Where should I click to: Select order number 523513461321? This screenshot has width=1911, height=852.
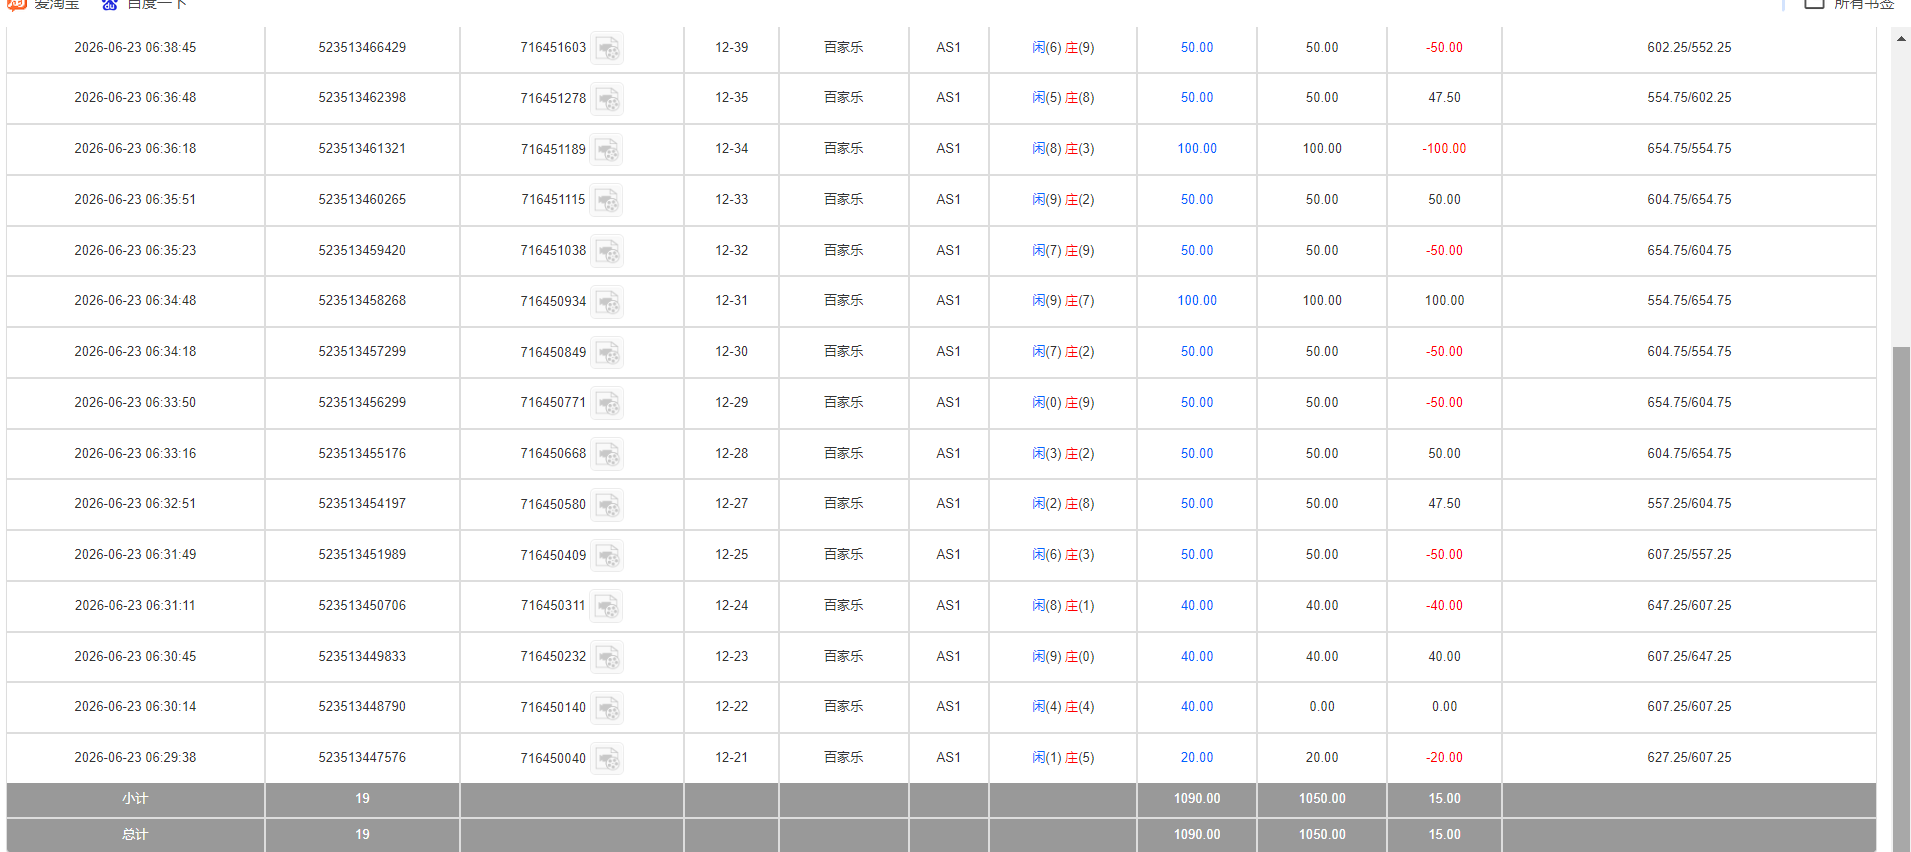(362, 149)
